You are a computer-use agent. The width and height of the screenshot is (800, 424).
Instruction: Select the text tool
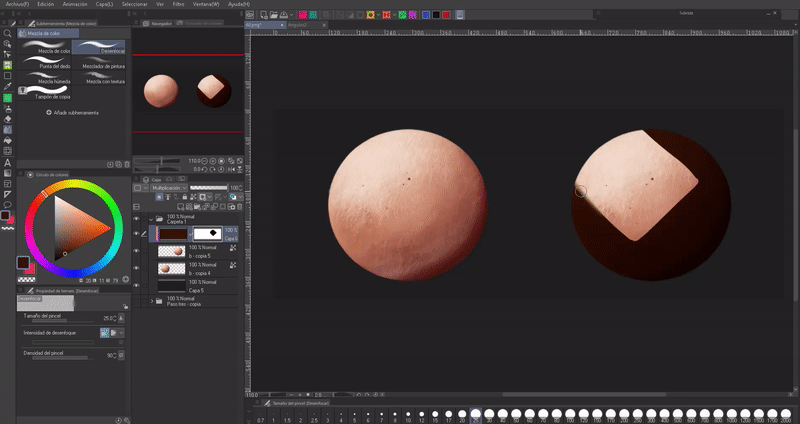point(7,162)
